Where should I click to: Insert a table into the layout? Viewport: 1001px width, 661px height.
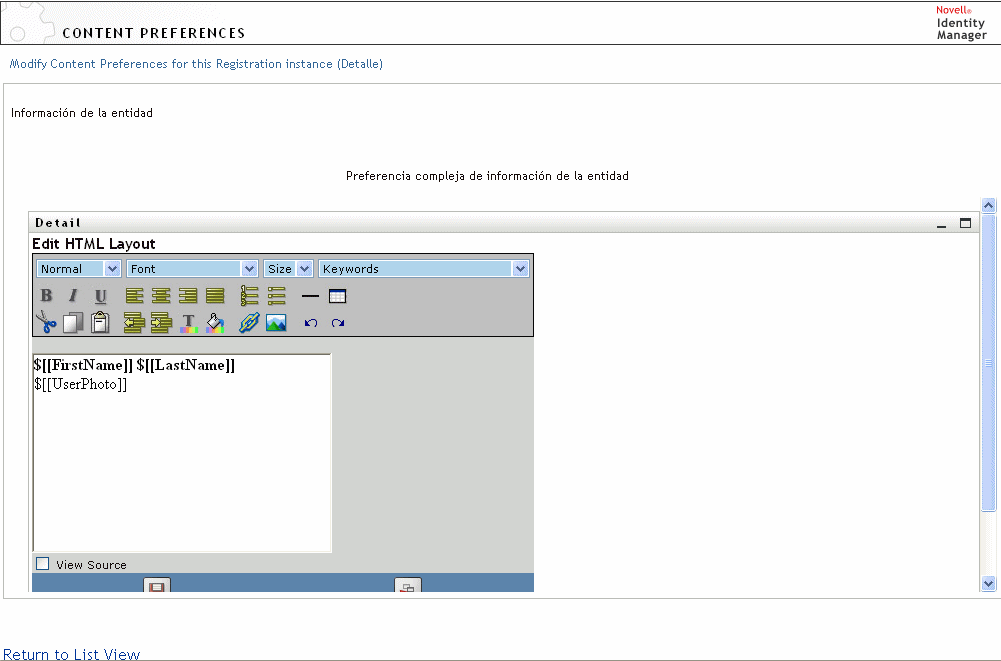pos(338,296)
